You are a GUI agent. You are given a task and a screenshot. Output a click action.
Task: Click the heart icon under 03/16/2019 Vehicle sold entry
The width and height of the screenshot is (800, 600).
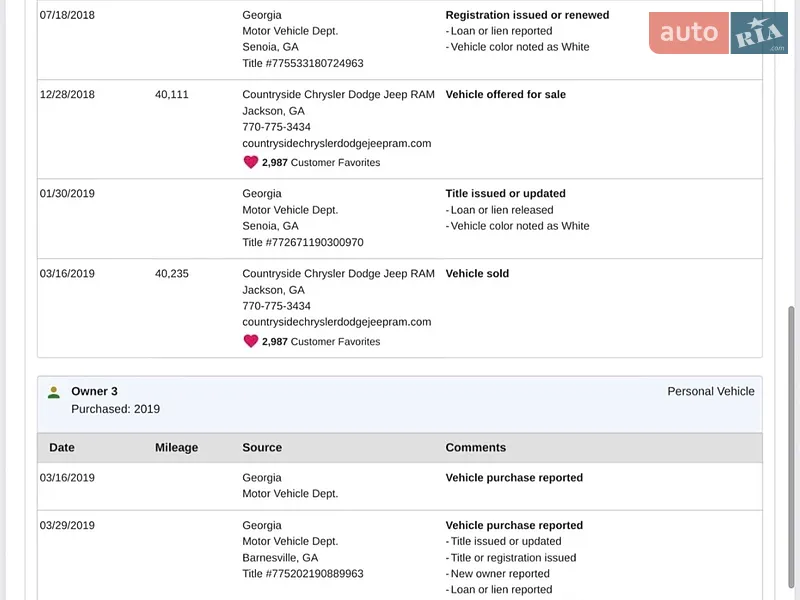point(251,341)
